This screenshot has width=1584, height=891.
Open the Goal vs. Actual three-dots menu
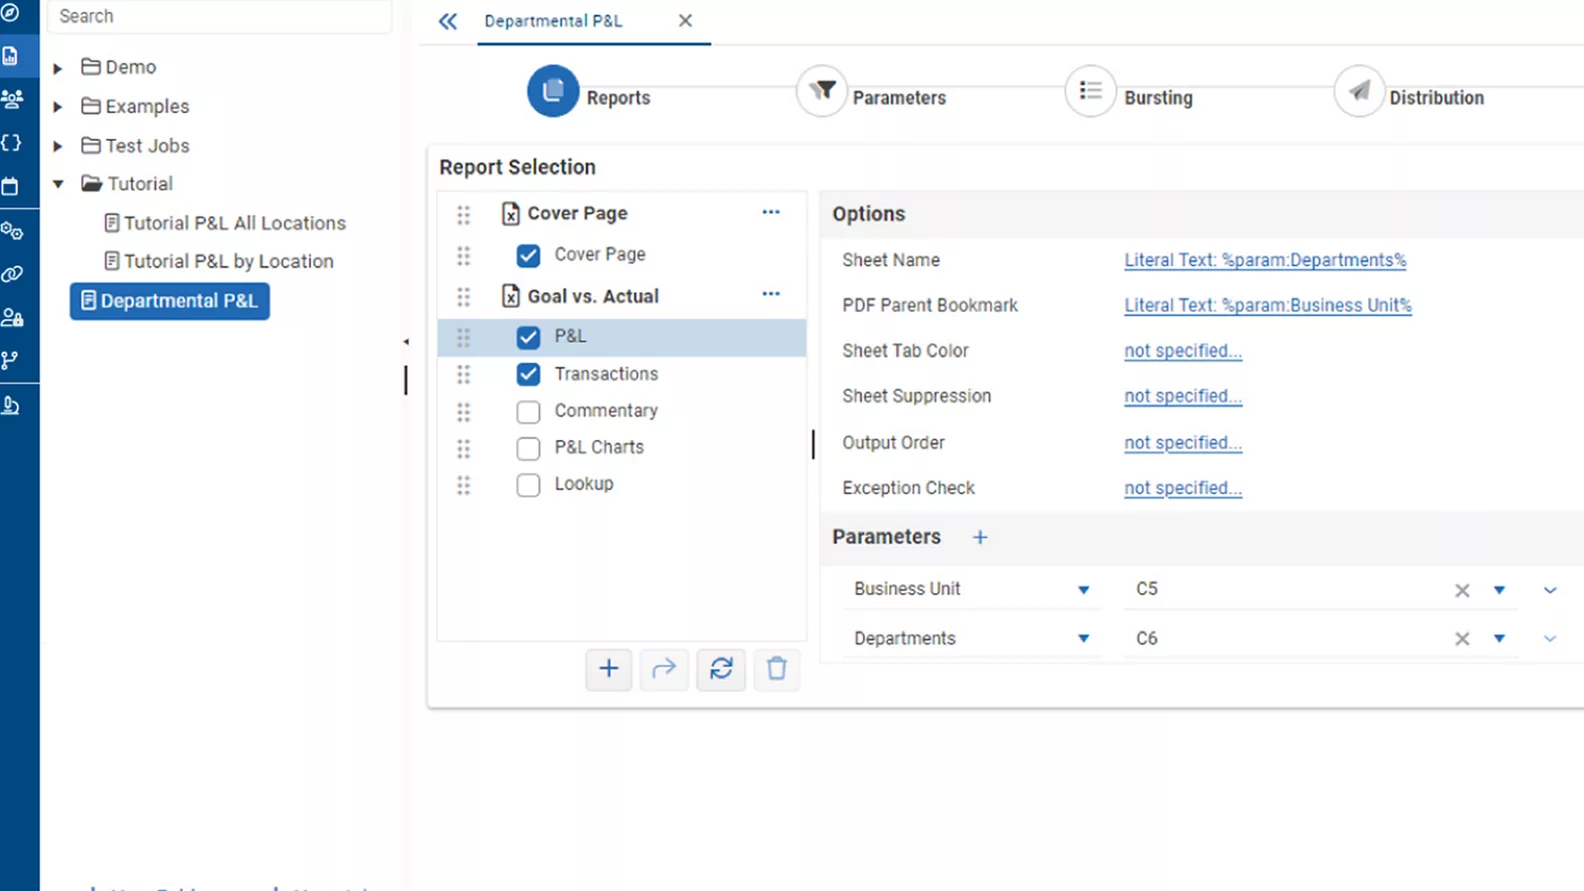(x=770, y=294)
